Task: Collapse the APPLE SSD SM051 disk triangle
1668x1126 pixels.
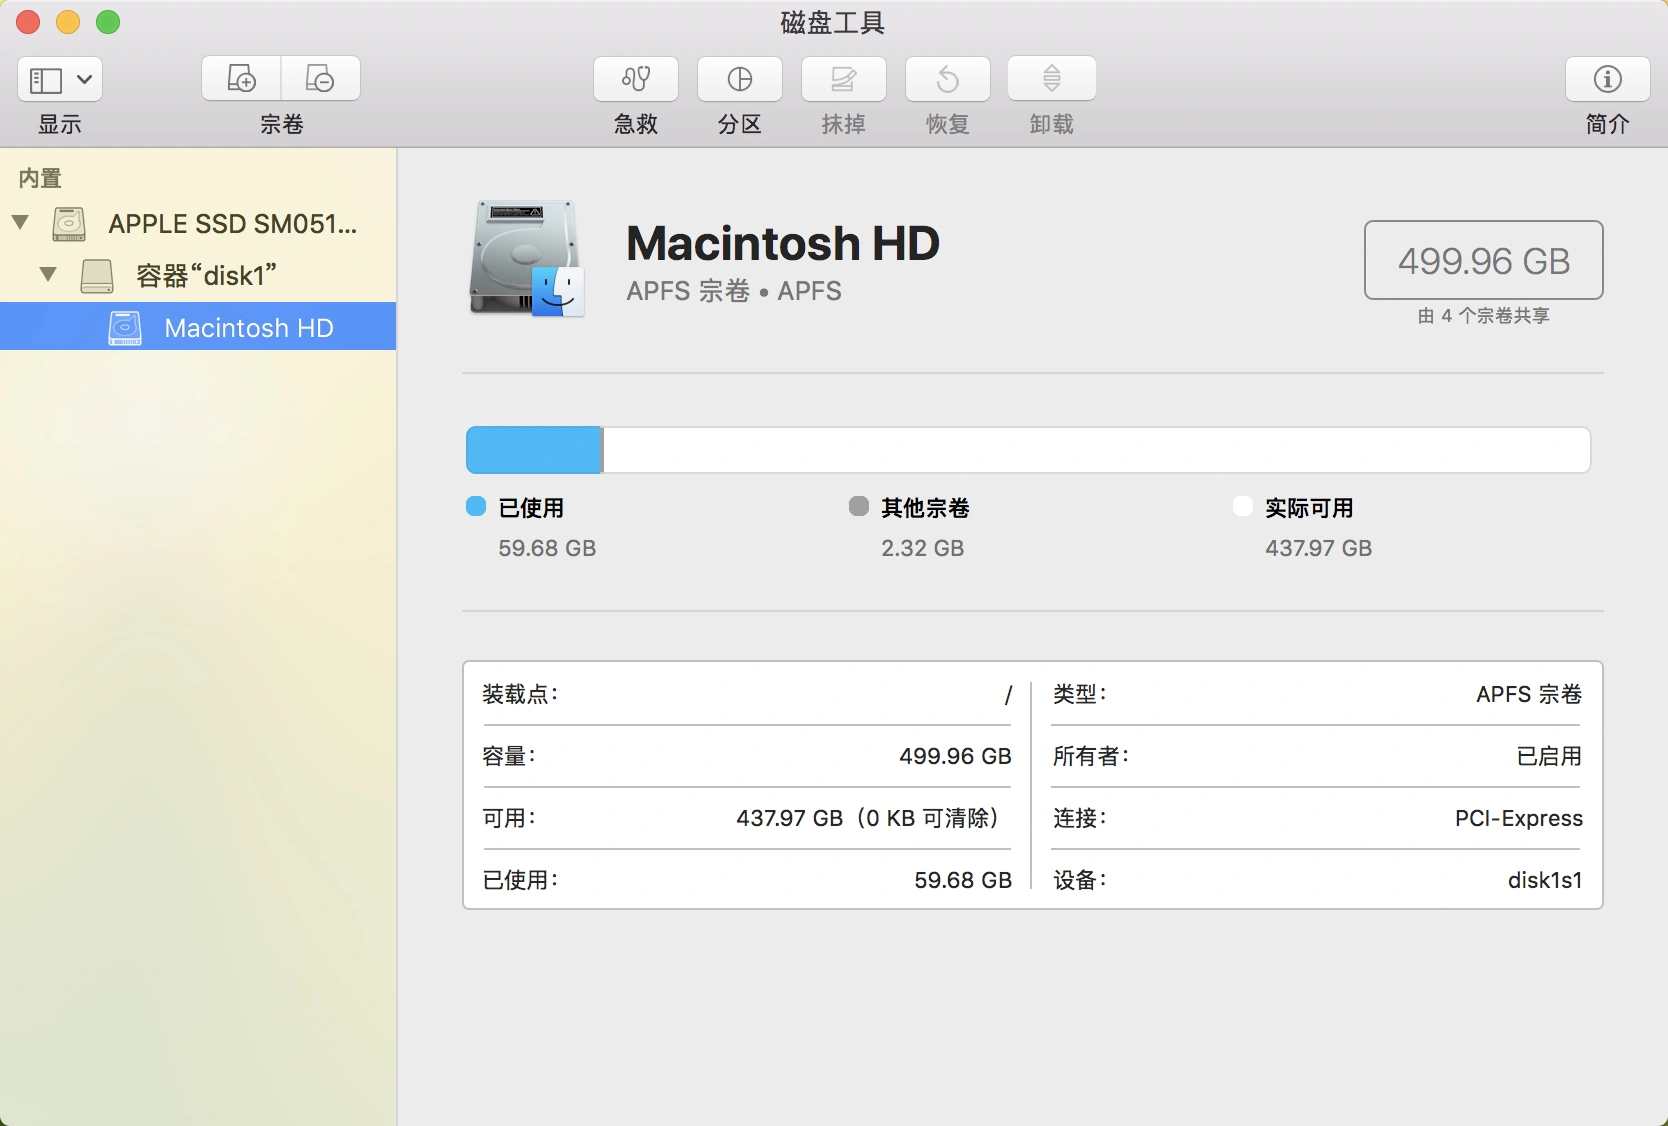Action: point(21,222)
